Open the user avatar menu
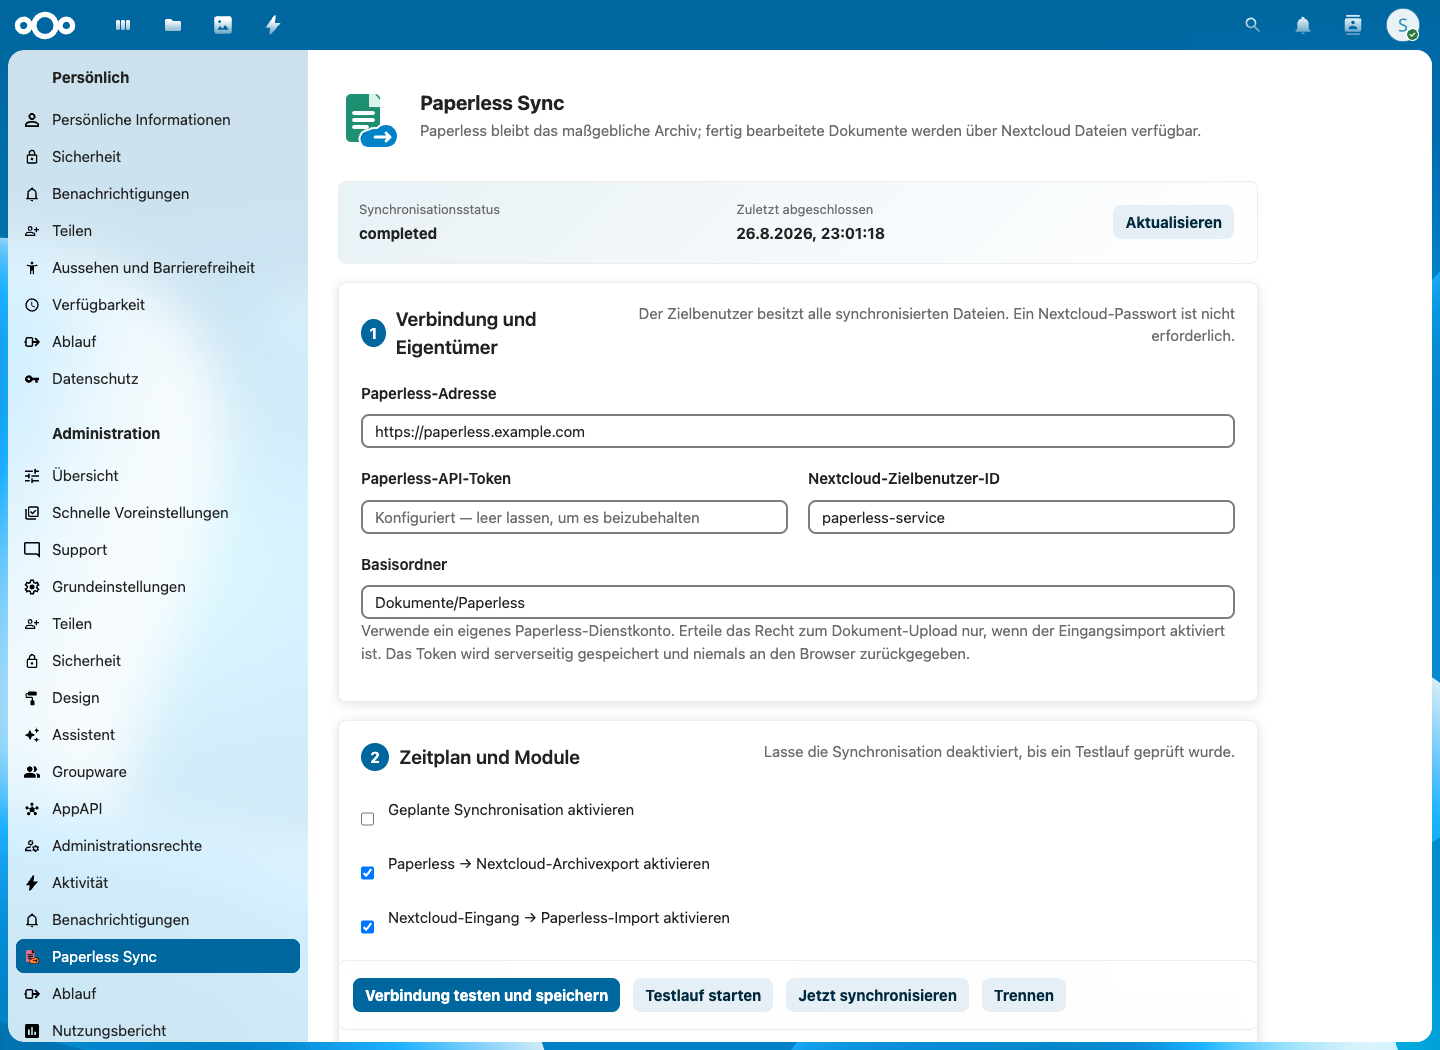Image resolution: width=1440 pixels, height=1050 pixels. pyautogui.click(x=1403, y=25)
